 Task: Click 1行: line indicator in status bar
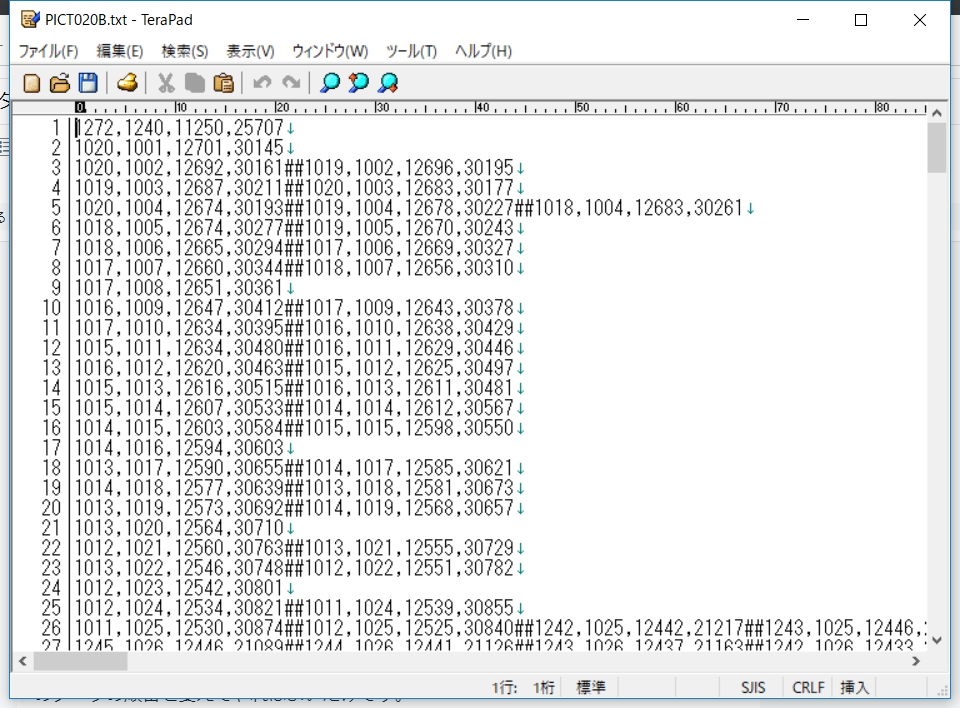coord(504,687)
